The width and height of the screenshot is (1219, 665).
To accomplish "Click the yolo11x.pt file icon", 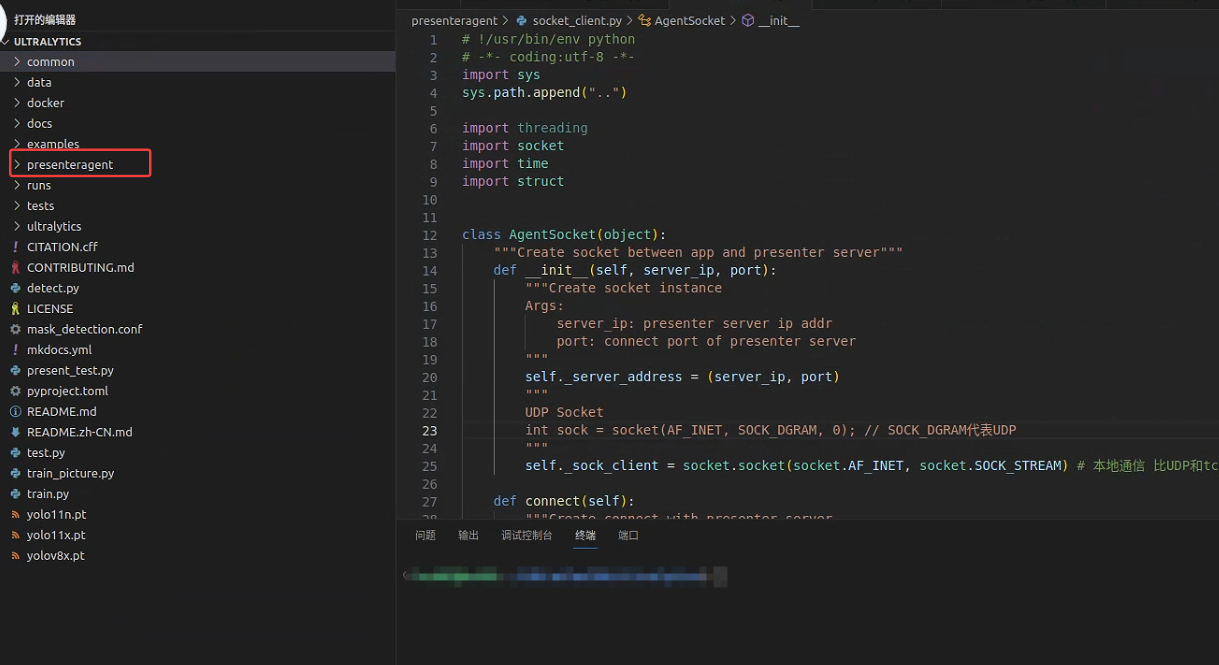I will pos(15,535).
